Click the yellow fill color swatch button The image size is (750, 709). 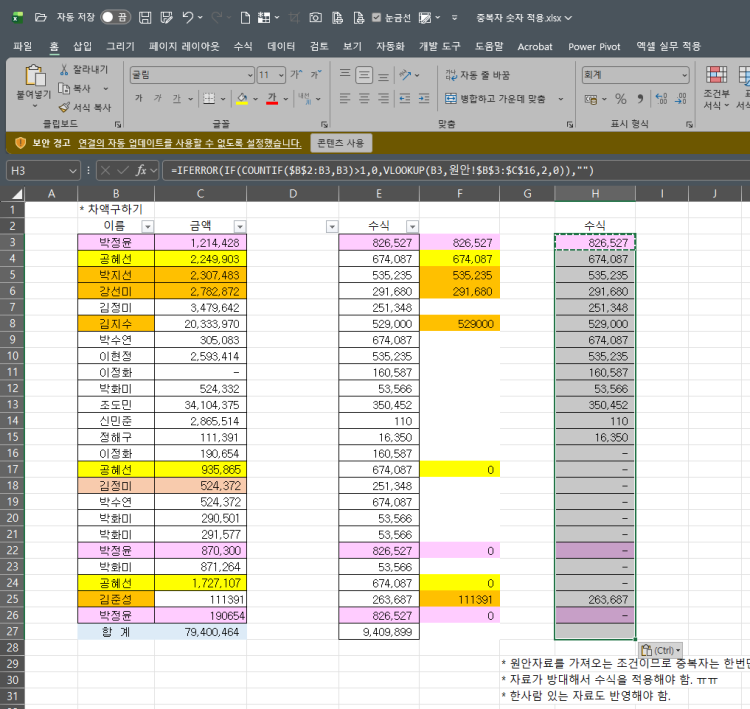(241, 98)
